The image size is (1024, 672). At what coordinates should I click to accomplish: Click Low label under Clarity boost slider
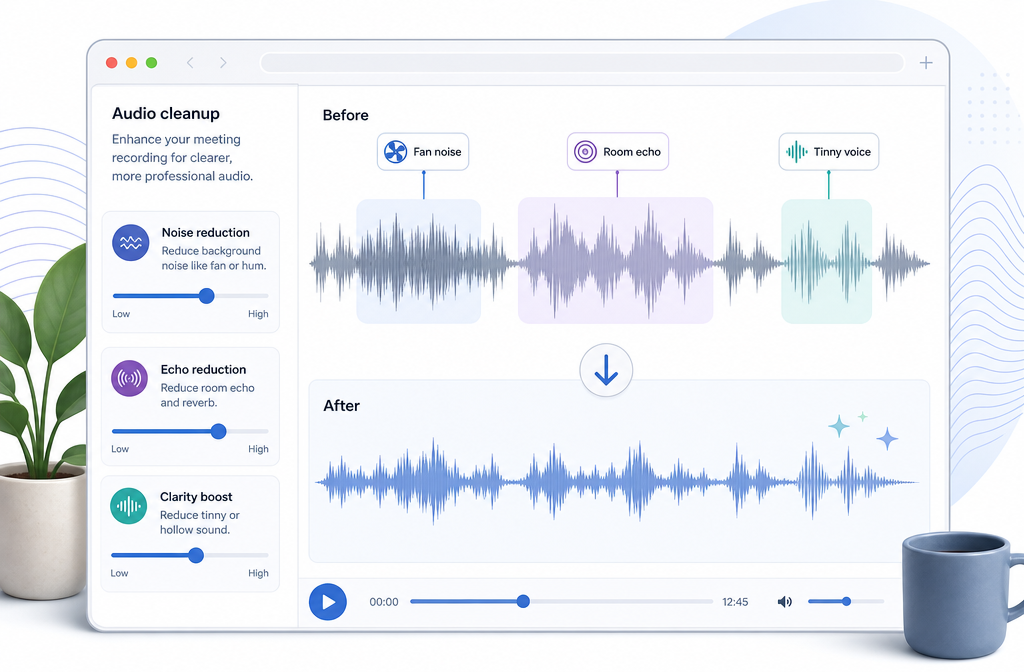click(119, 573)
